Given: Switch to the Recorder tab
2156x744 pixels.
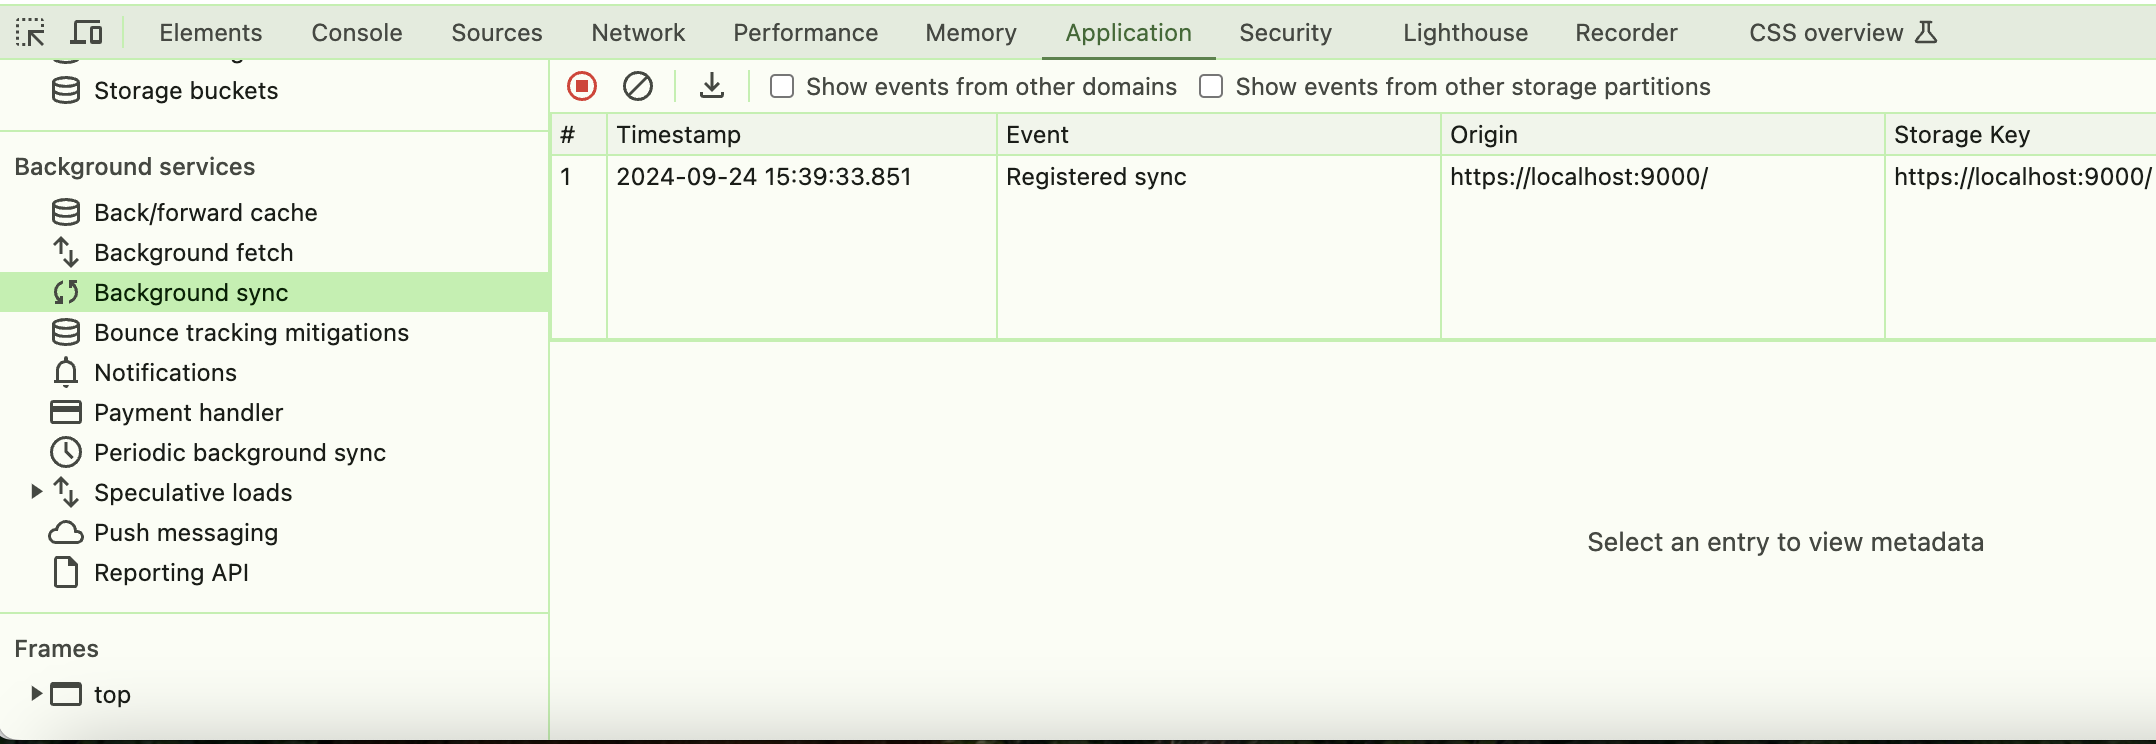Looking at the screenshot, I should tap(1626, 33).
